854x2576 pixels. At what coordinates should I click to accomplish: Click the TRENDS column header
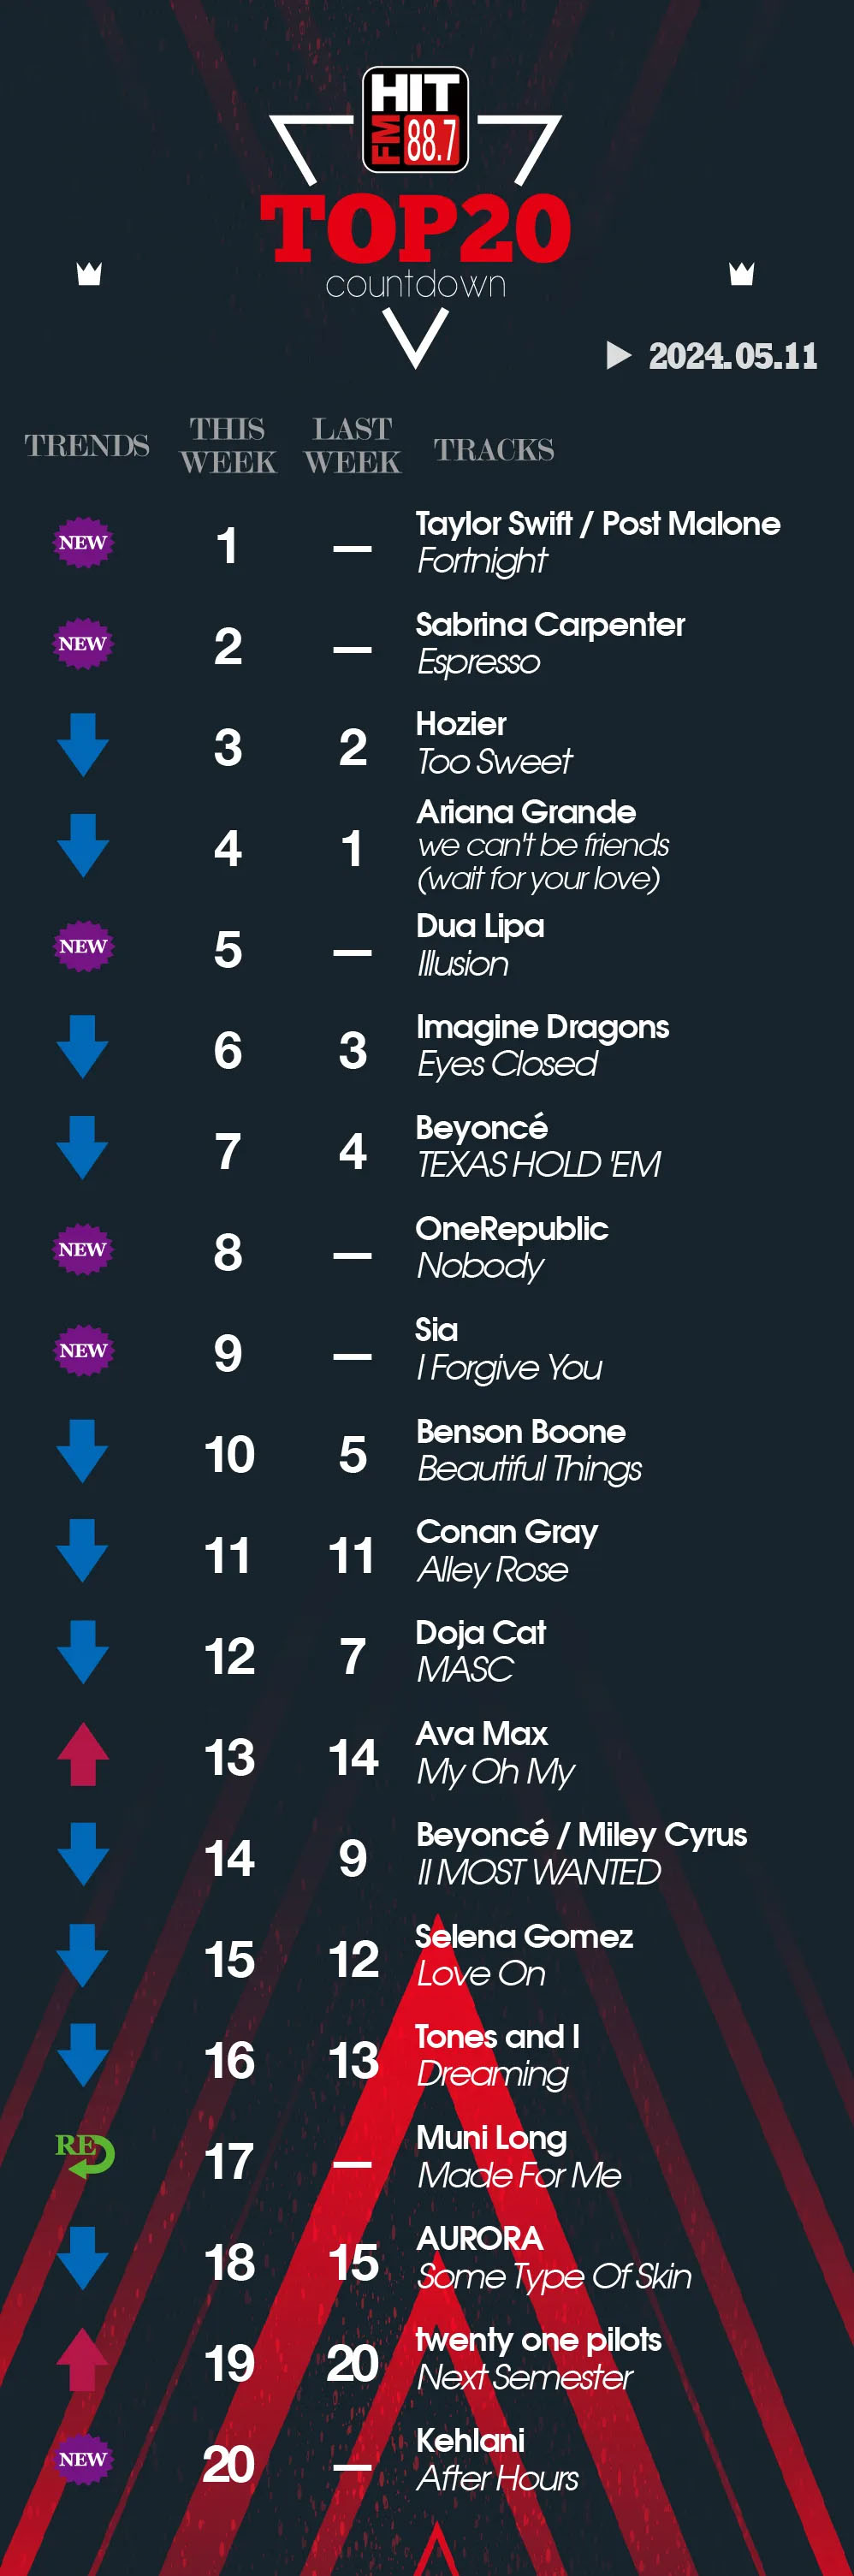click(87, 445)
